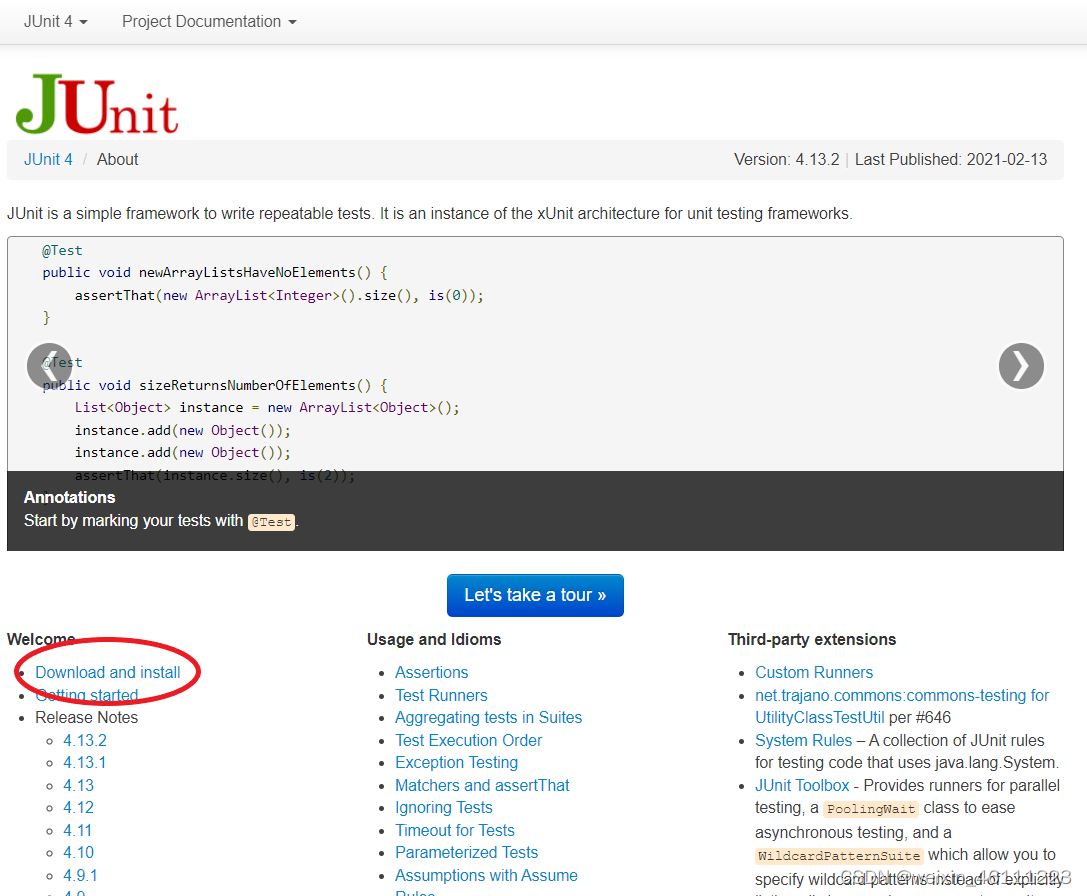Open Matchers and assertThat link
1087x896 pixels.
482,785
